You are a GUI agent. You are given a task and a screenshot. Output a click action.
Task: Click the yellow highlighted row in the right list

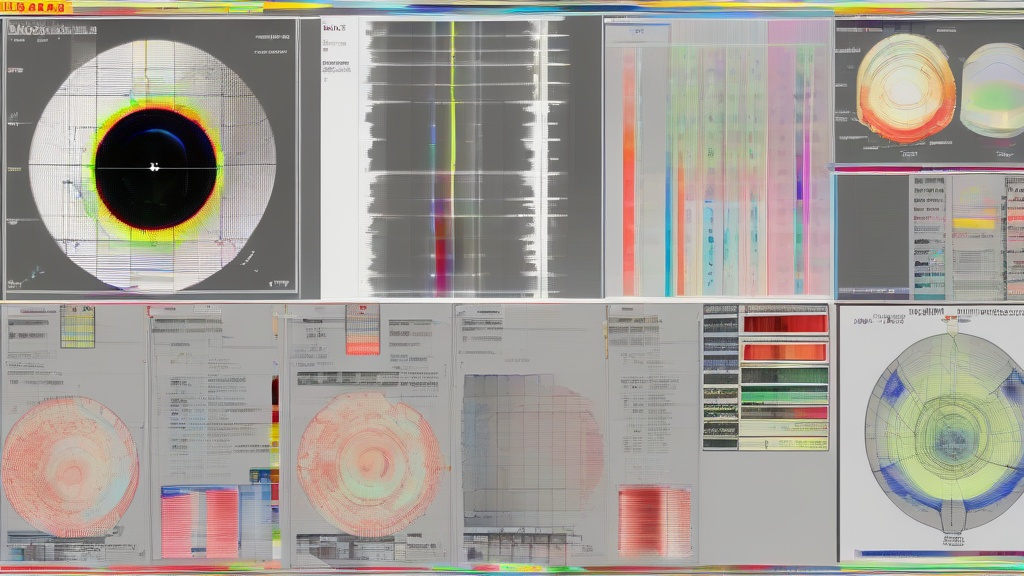pos(974,223)
